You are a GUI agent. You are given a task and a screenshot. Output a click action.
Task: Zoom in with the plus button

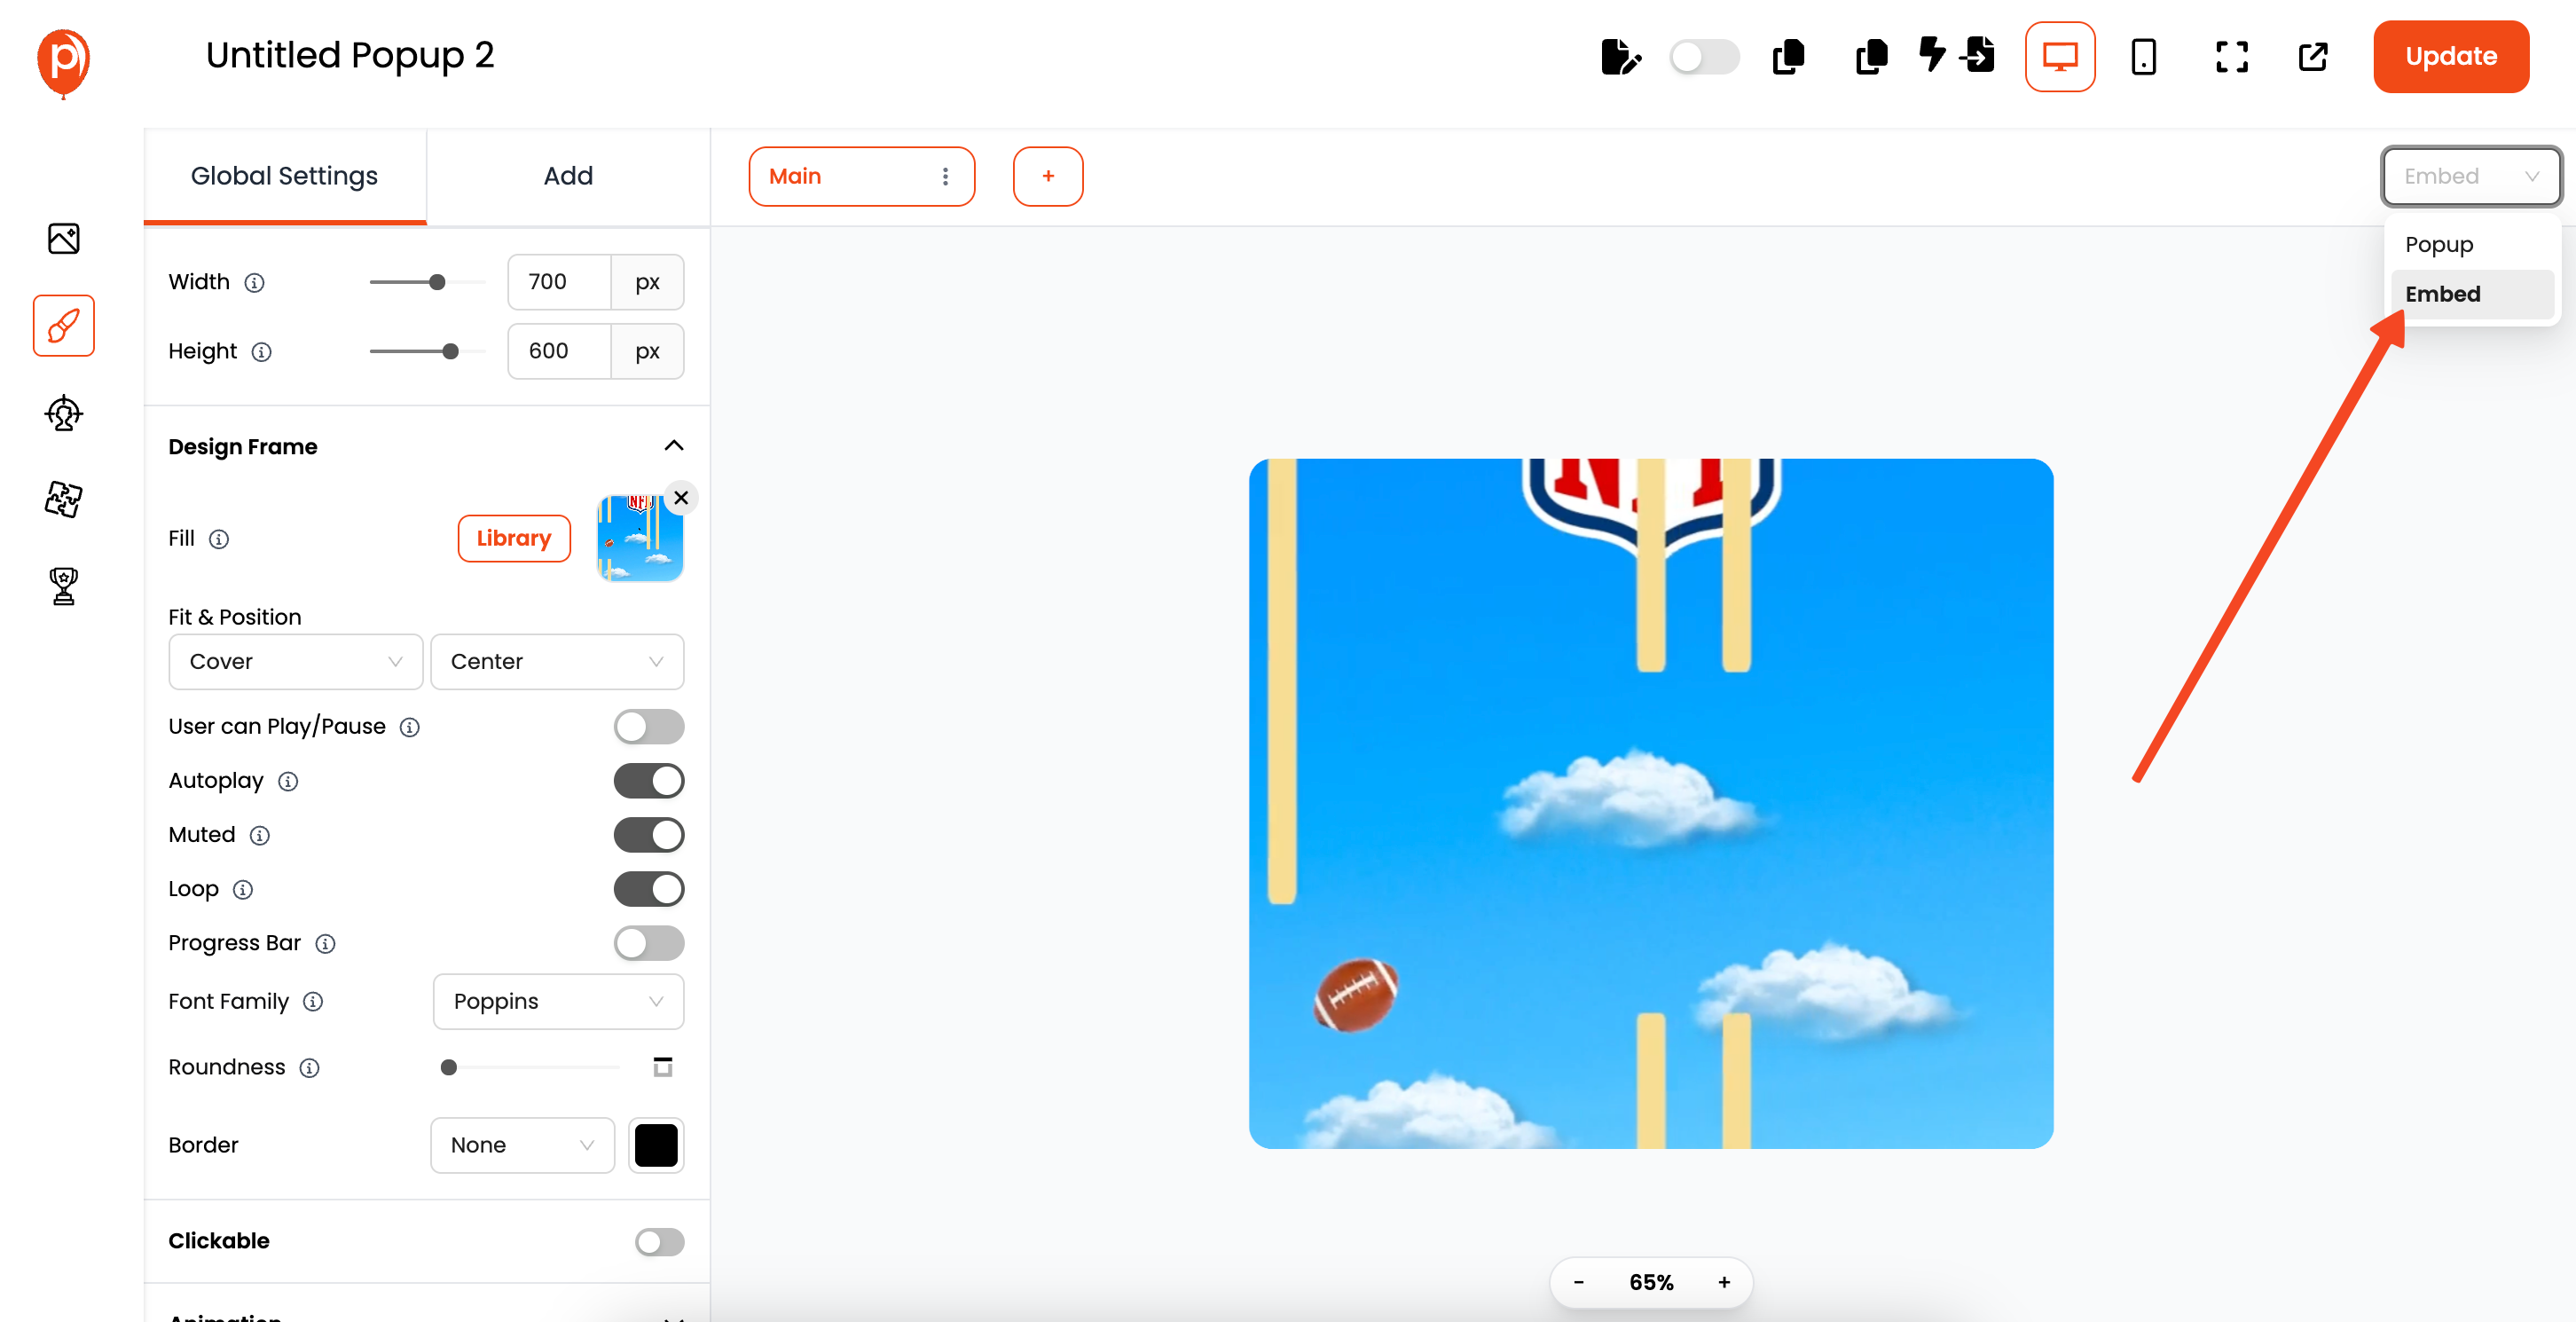1724,1282
